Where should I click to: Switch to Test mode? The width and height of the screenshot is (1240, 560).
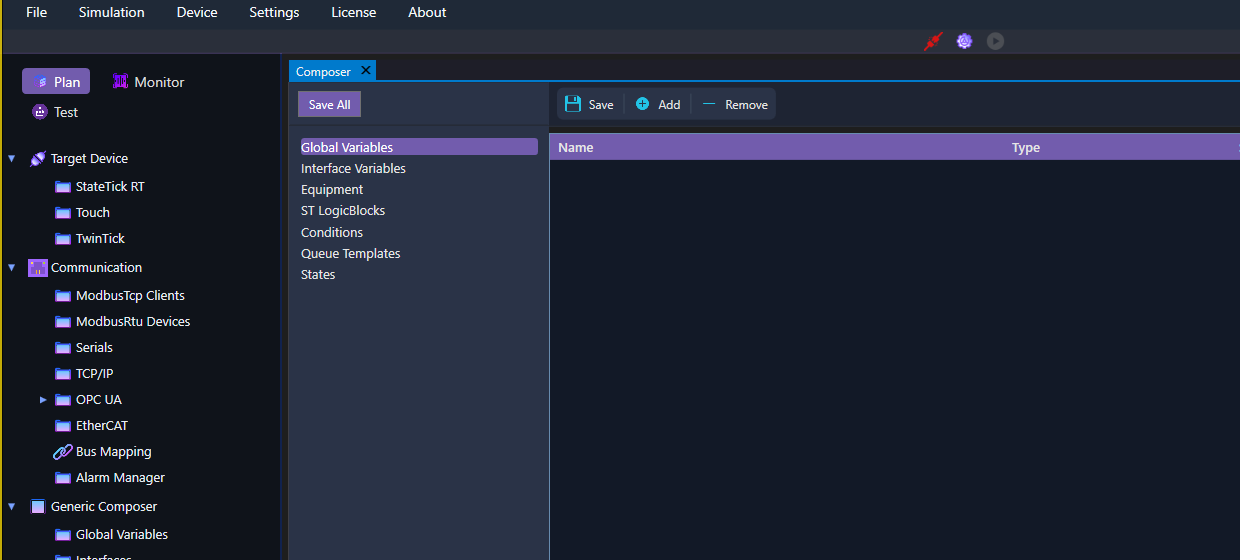[x=55, y=112]
